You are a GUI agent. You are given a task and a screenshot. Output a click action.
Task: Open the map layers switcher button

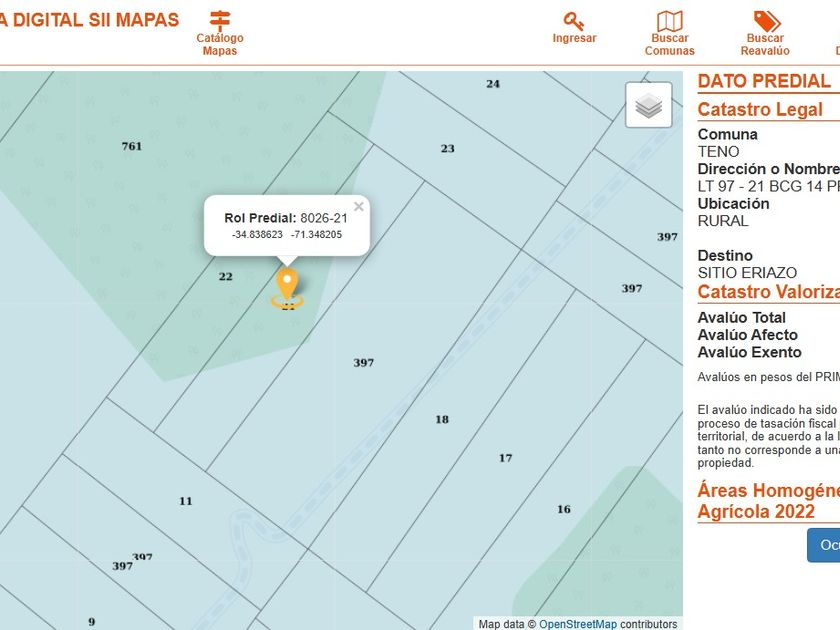[x=649, y=105]
